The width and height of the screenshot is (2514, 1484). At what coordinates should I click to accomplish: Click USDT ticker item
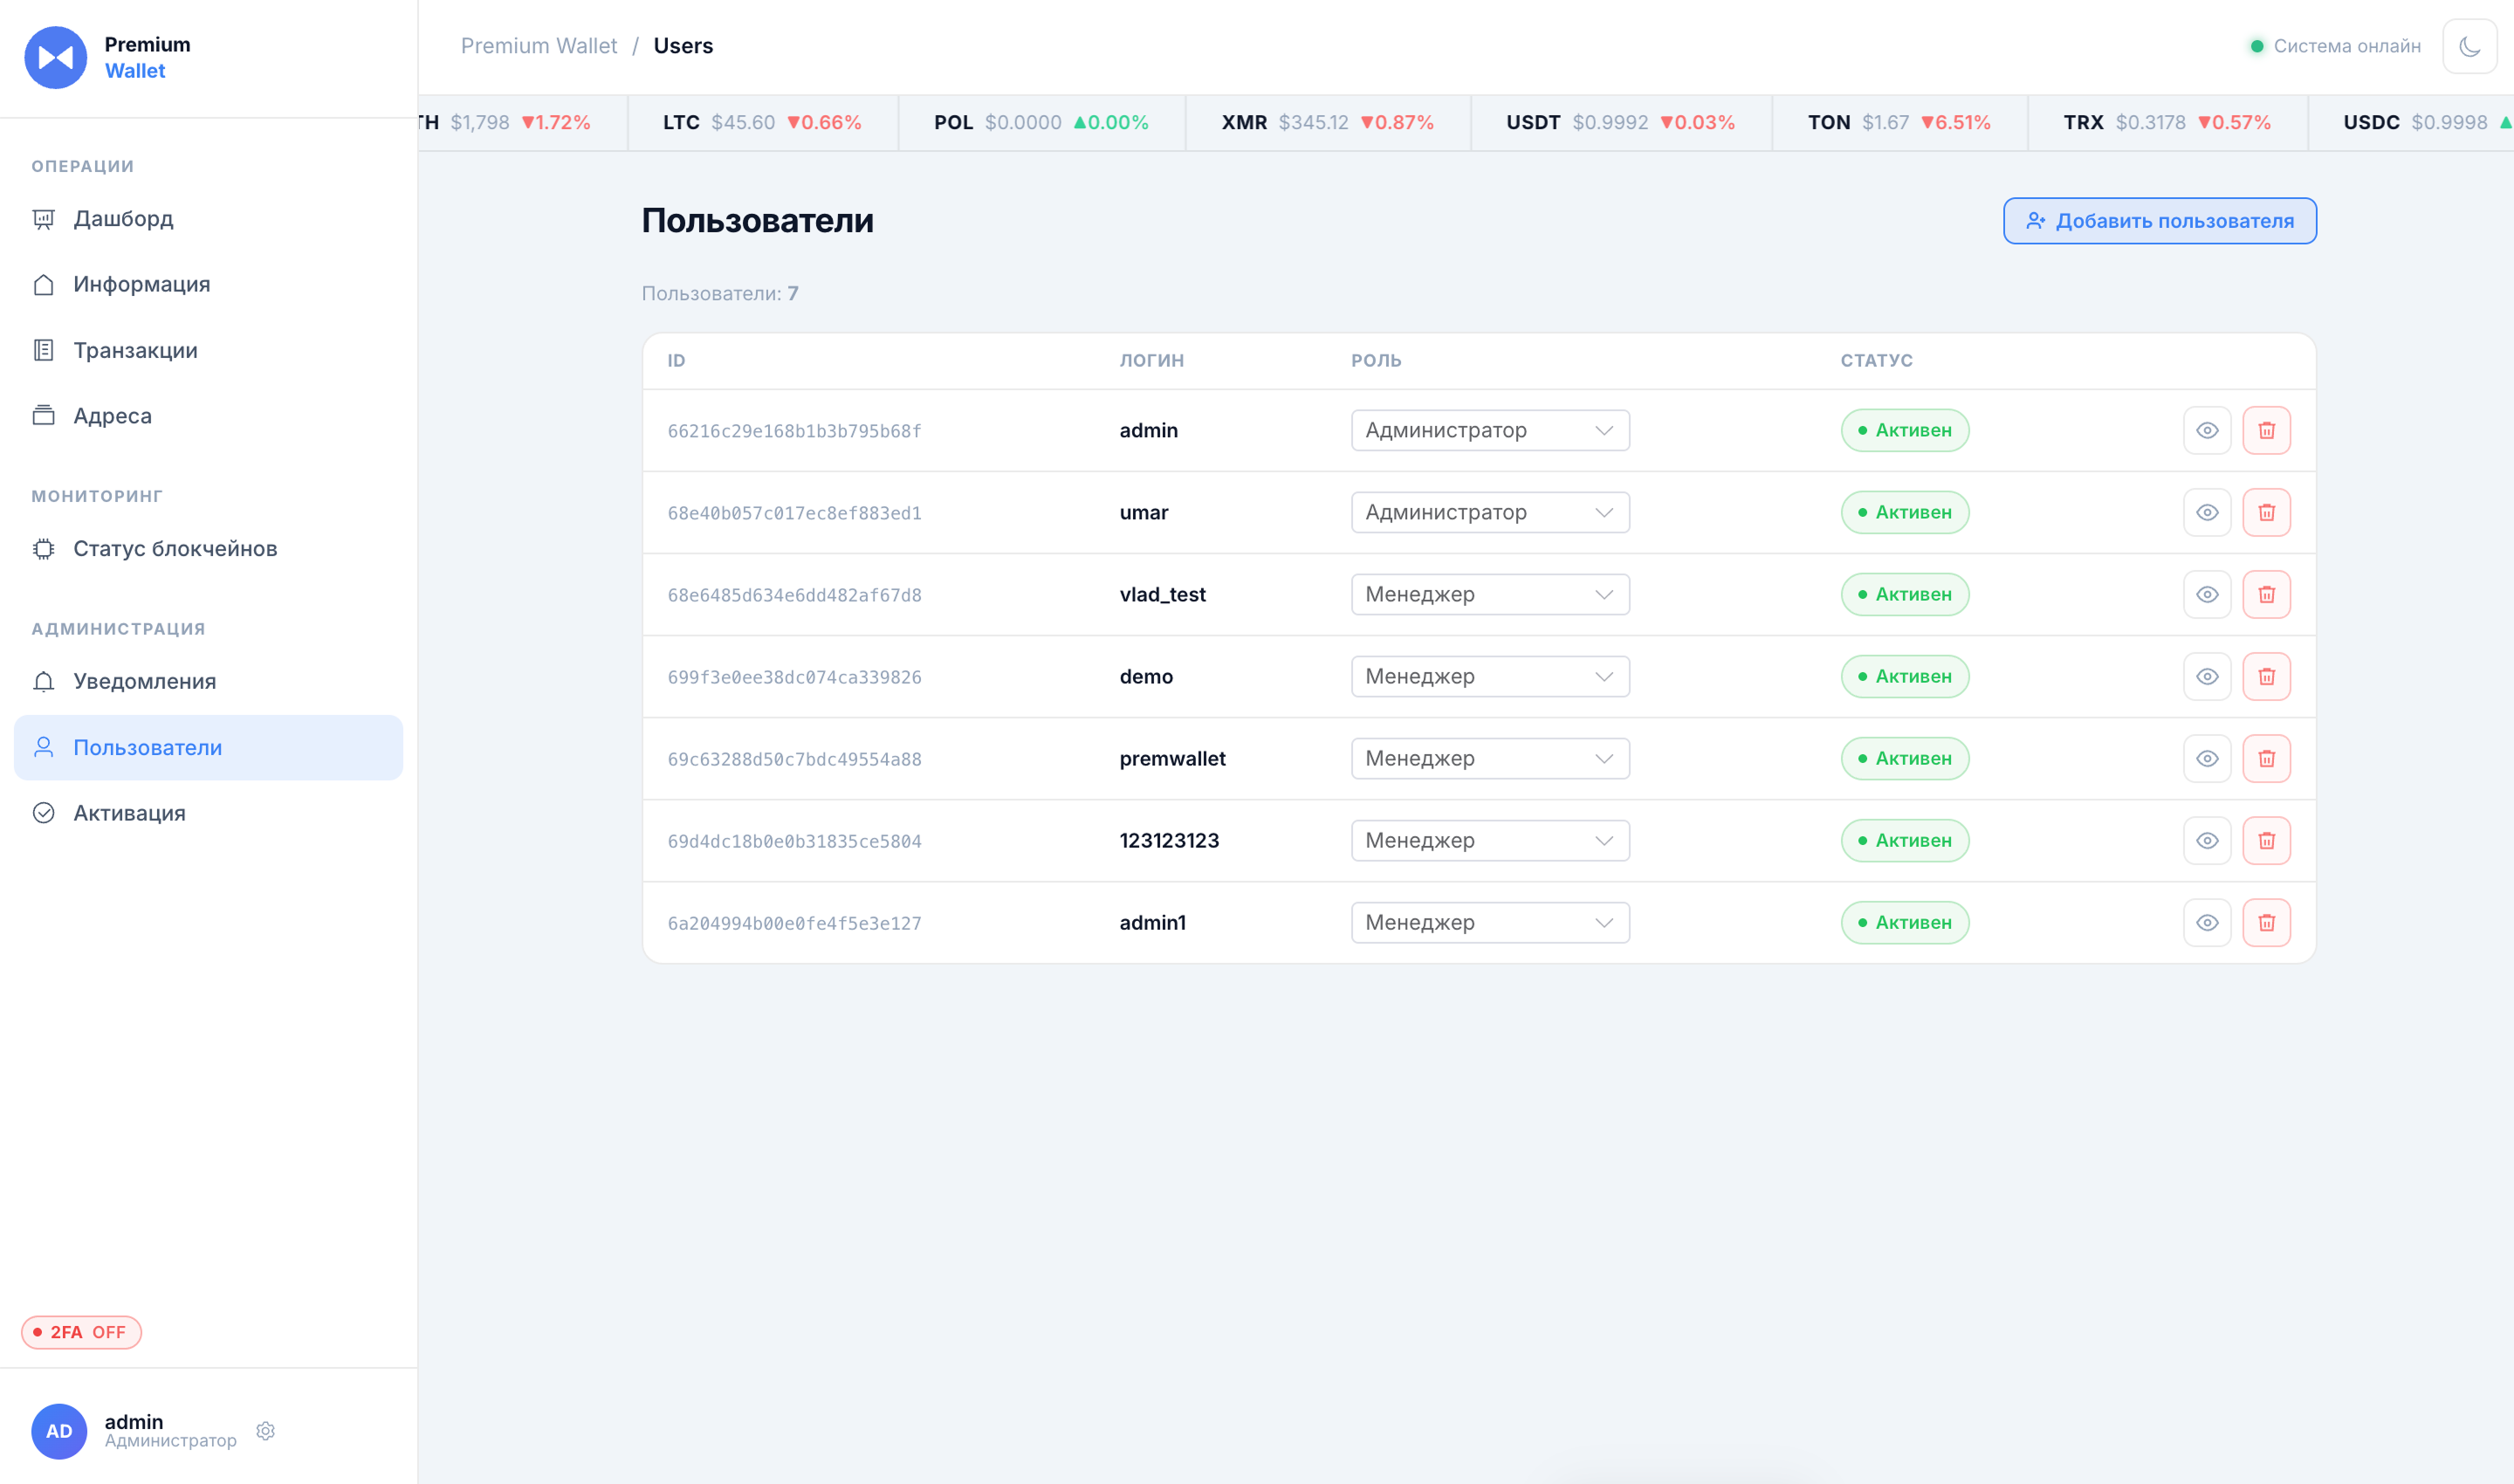tap(1620, 123)
